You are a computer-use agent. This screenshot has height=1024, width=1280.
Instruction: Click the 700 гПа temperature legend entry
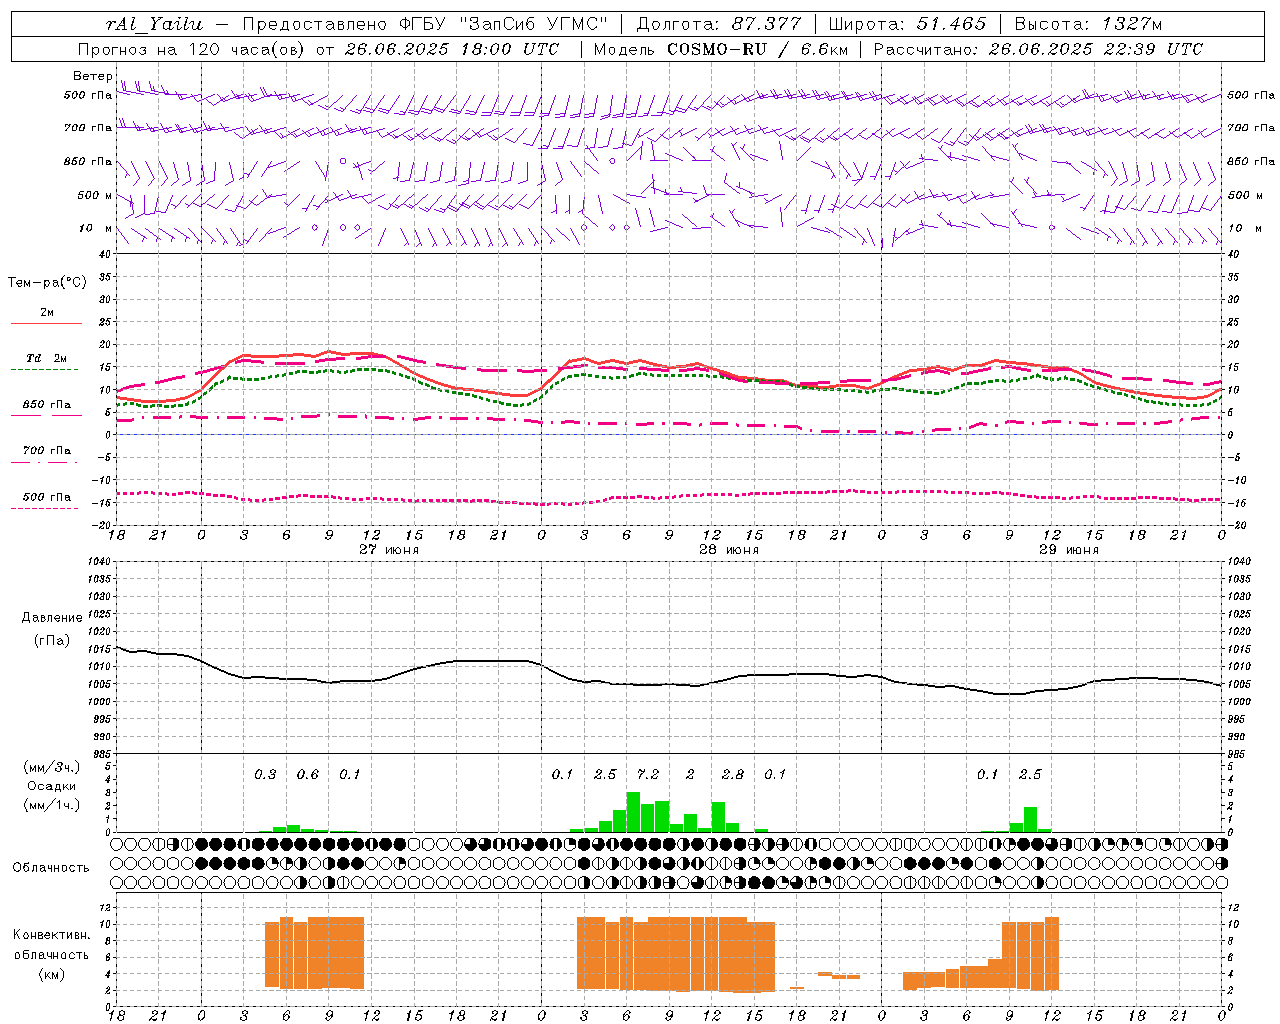[47, 451]
